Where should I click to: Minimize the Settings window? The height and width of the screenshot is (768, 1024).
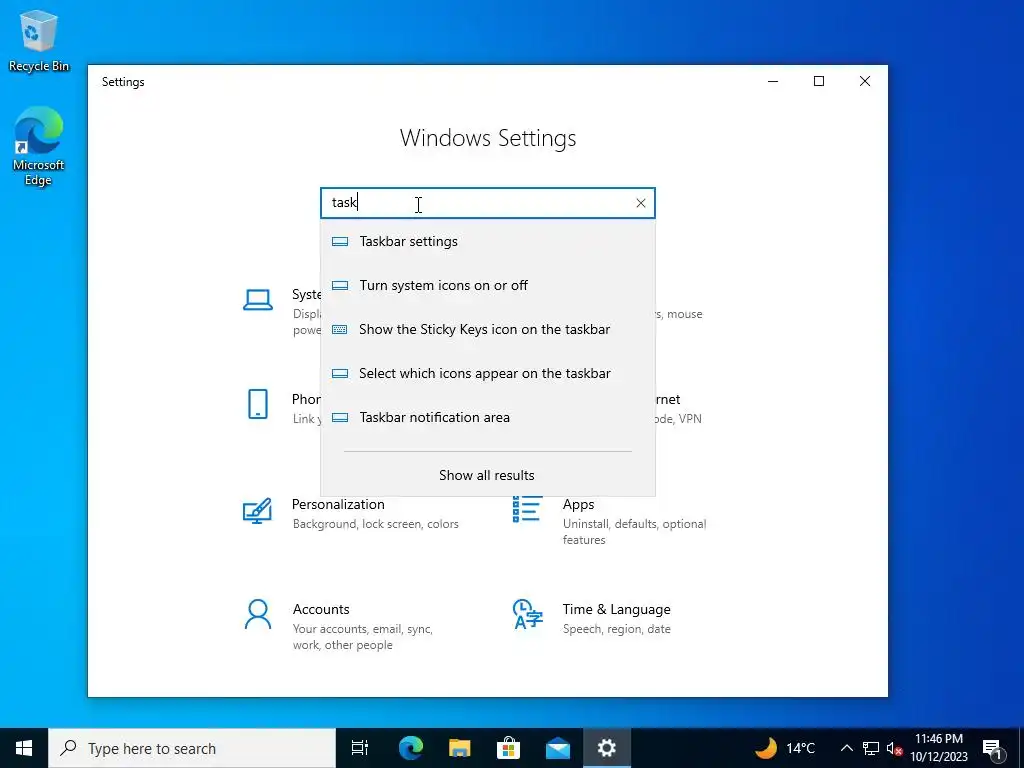pos(773,81)
